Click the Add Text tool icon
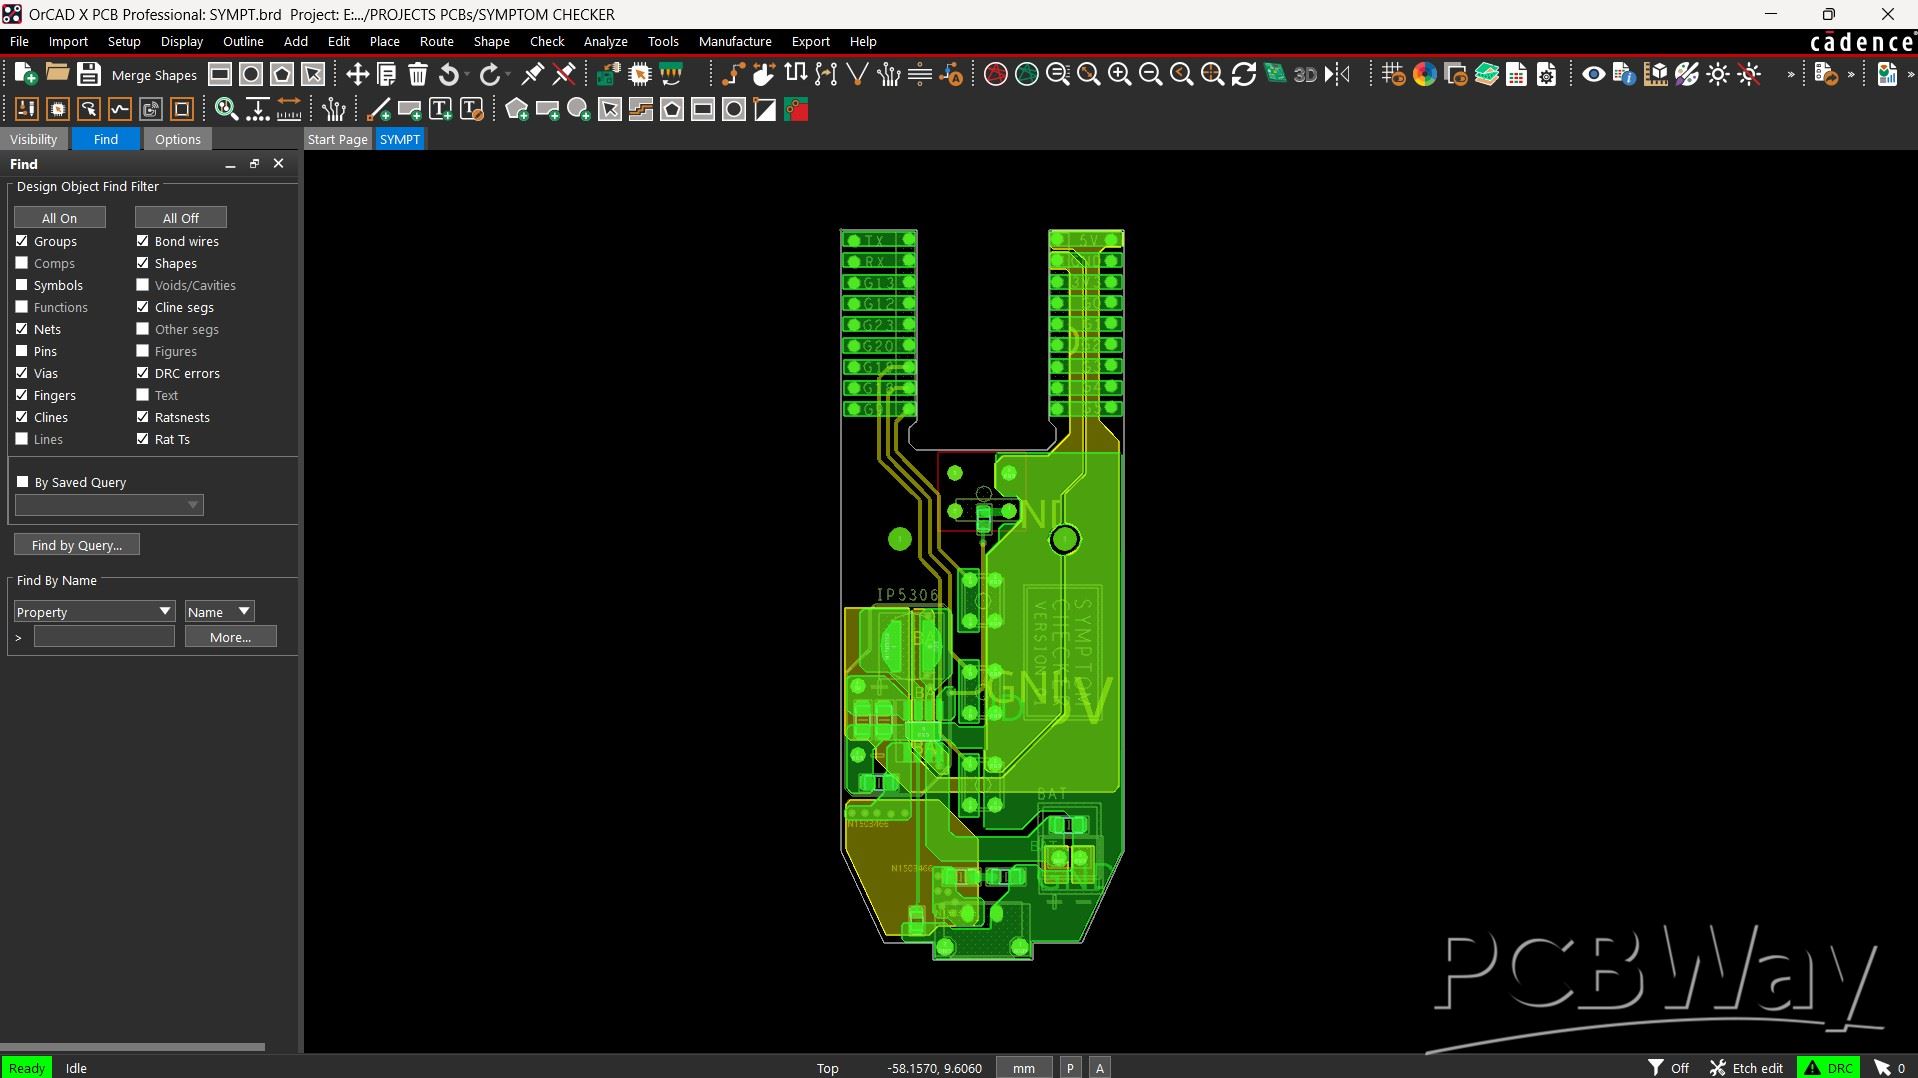 click(x=440, y=110)
